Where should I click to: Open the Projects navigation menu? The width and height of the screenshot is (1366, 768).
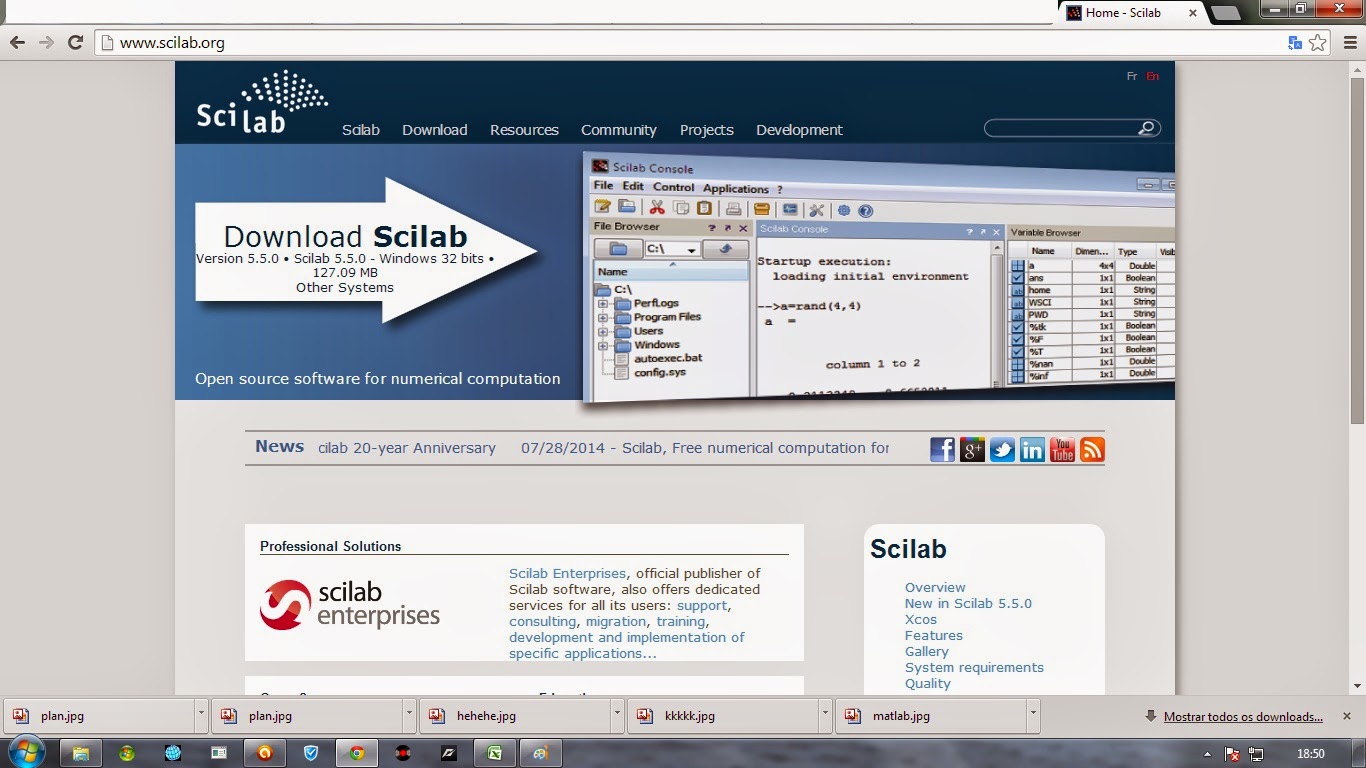707,130
